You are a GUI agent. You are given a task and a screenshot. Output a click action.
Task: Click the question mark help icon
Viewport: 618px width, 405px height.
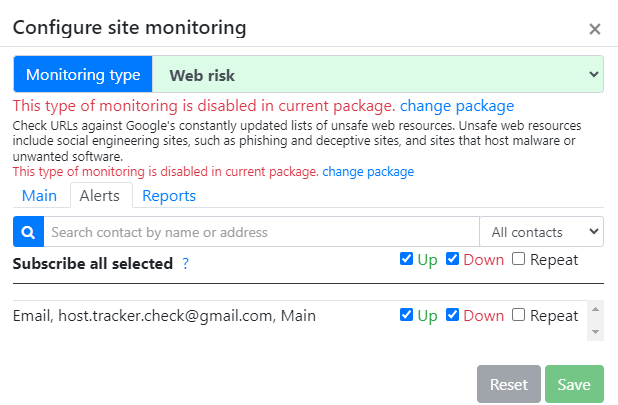tap(186, 263)
